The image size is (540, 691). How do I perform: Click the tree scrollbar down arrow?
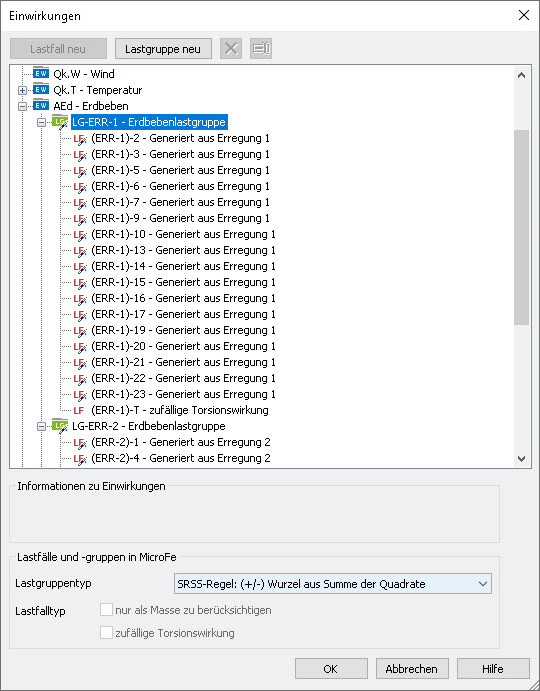521,459
